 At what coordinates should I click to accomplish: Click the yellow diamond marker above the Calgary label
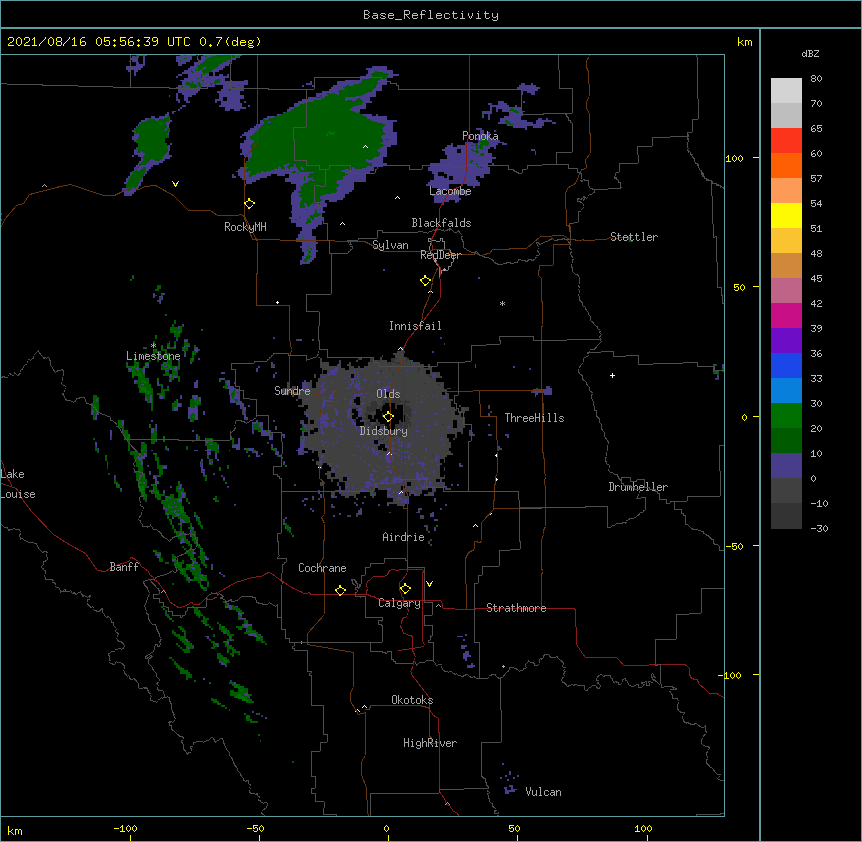pos(405,589)
